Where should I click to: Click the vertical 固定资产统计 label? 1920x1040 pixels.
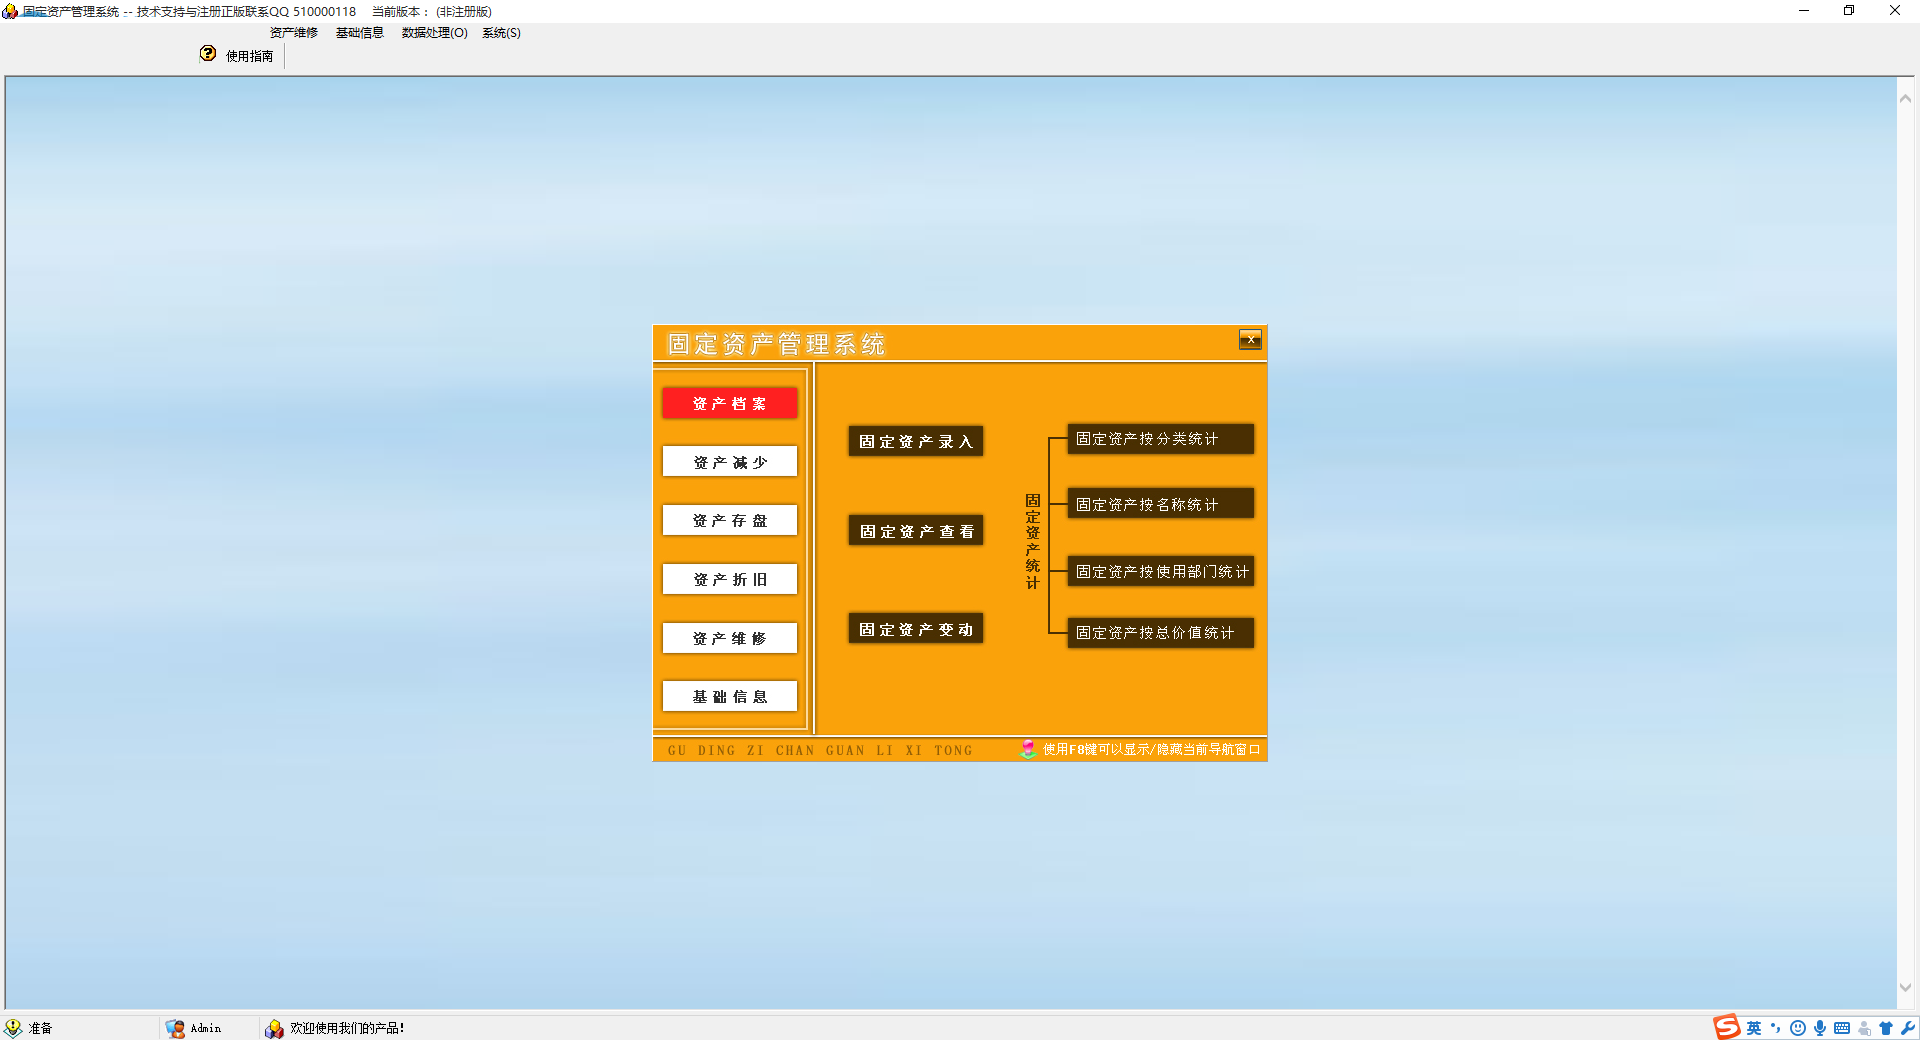pos(1033,541)
